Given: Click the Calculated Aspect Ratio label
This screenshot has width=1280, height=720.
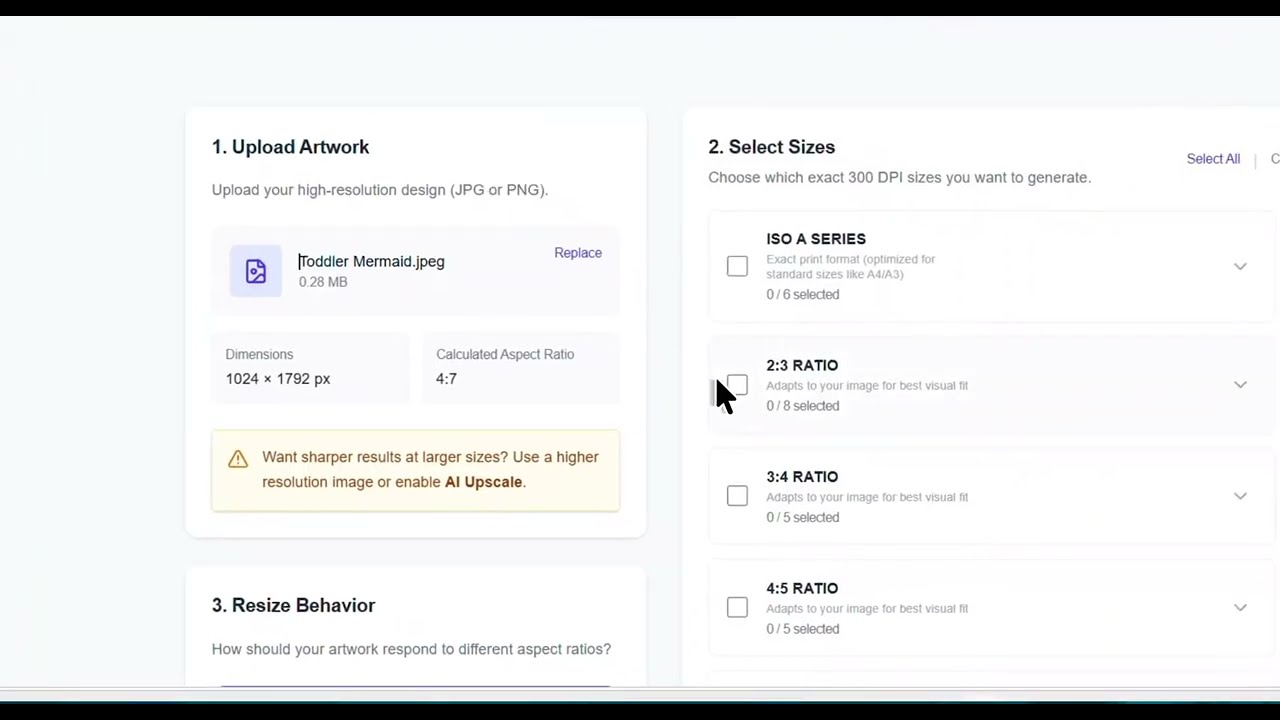Looking at the screenshot, I should coord(505,354).
